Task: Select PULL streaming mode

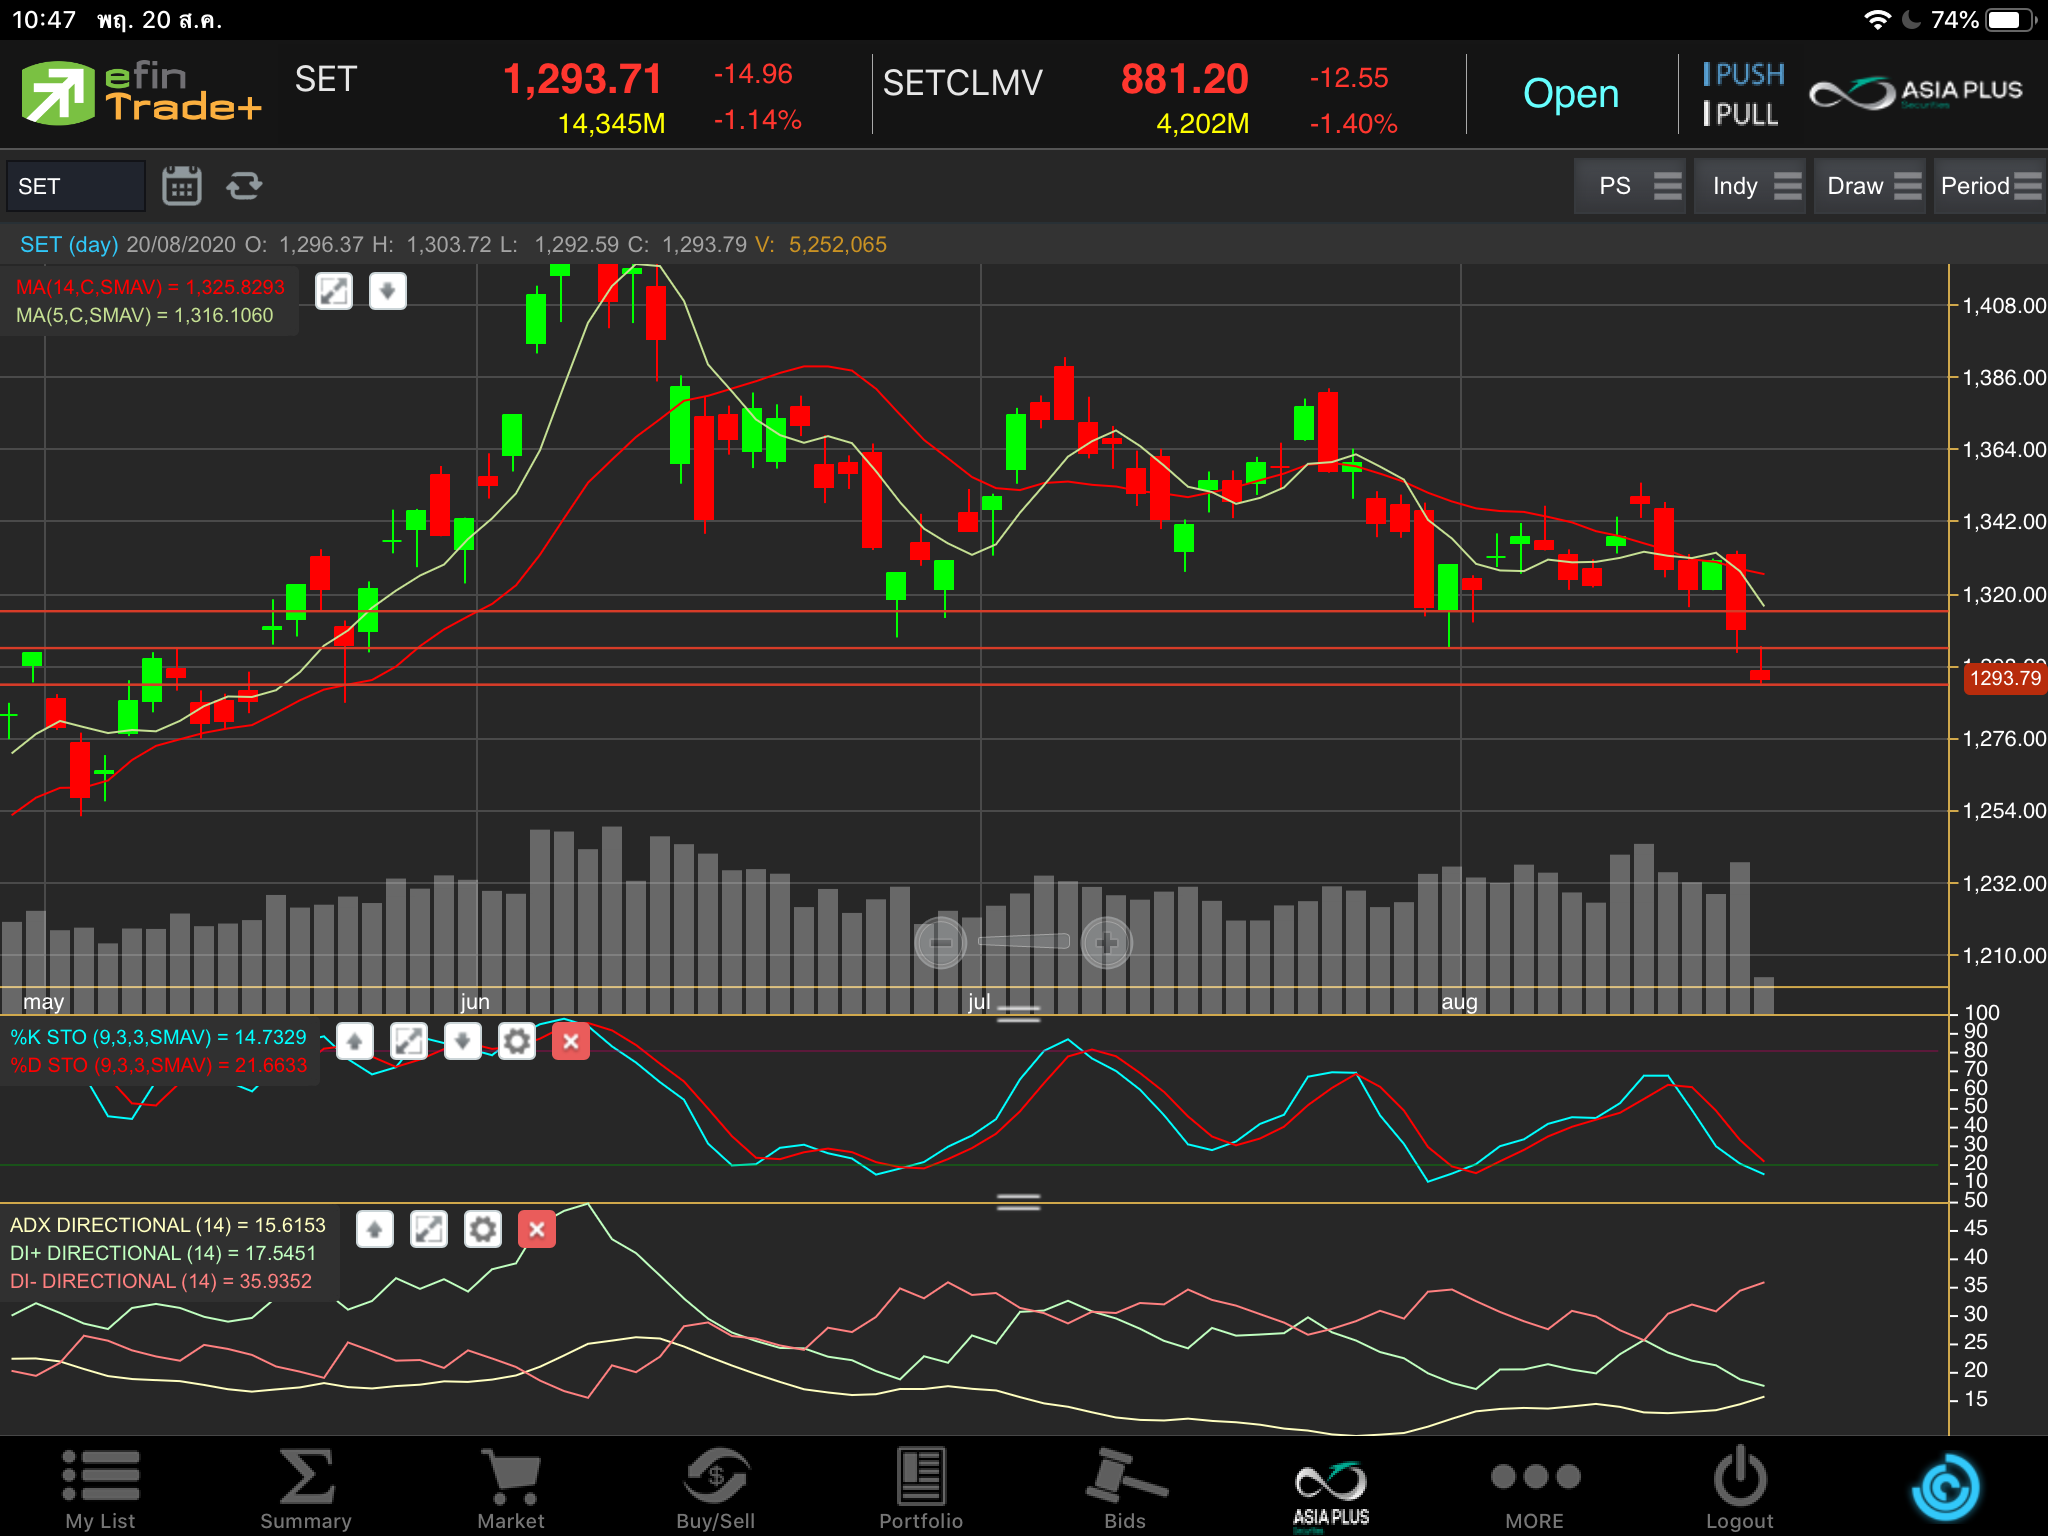Action: pos(1742,115)
